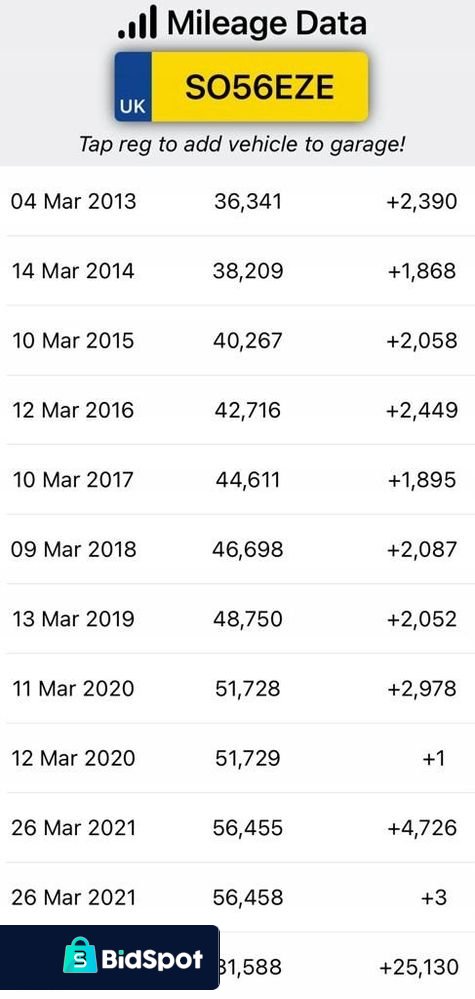The width and height of the screenshot is (475, 999).
Task: Tap the +3 change value
Action: coord(434,897)
